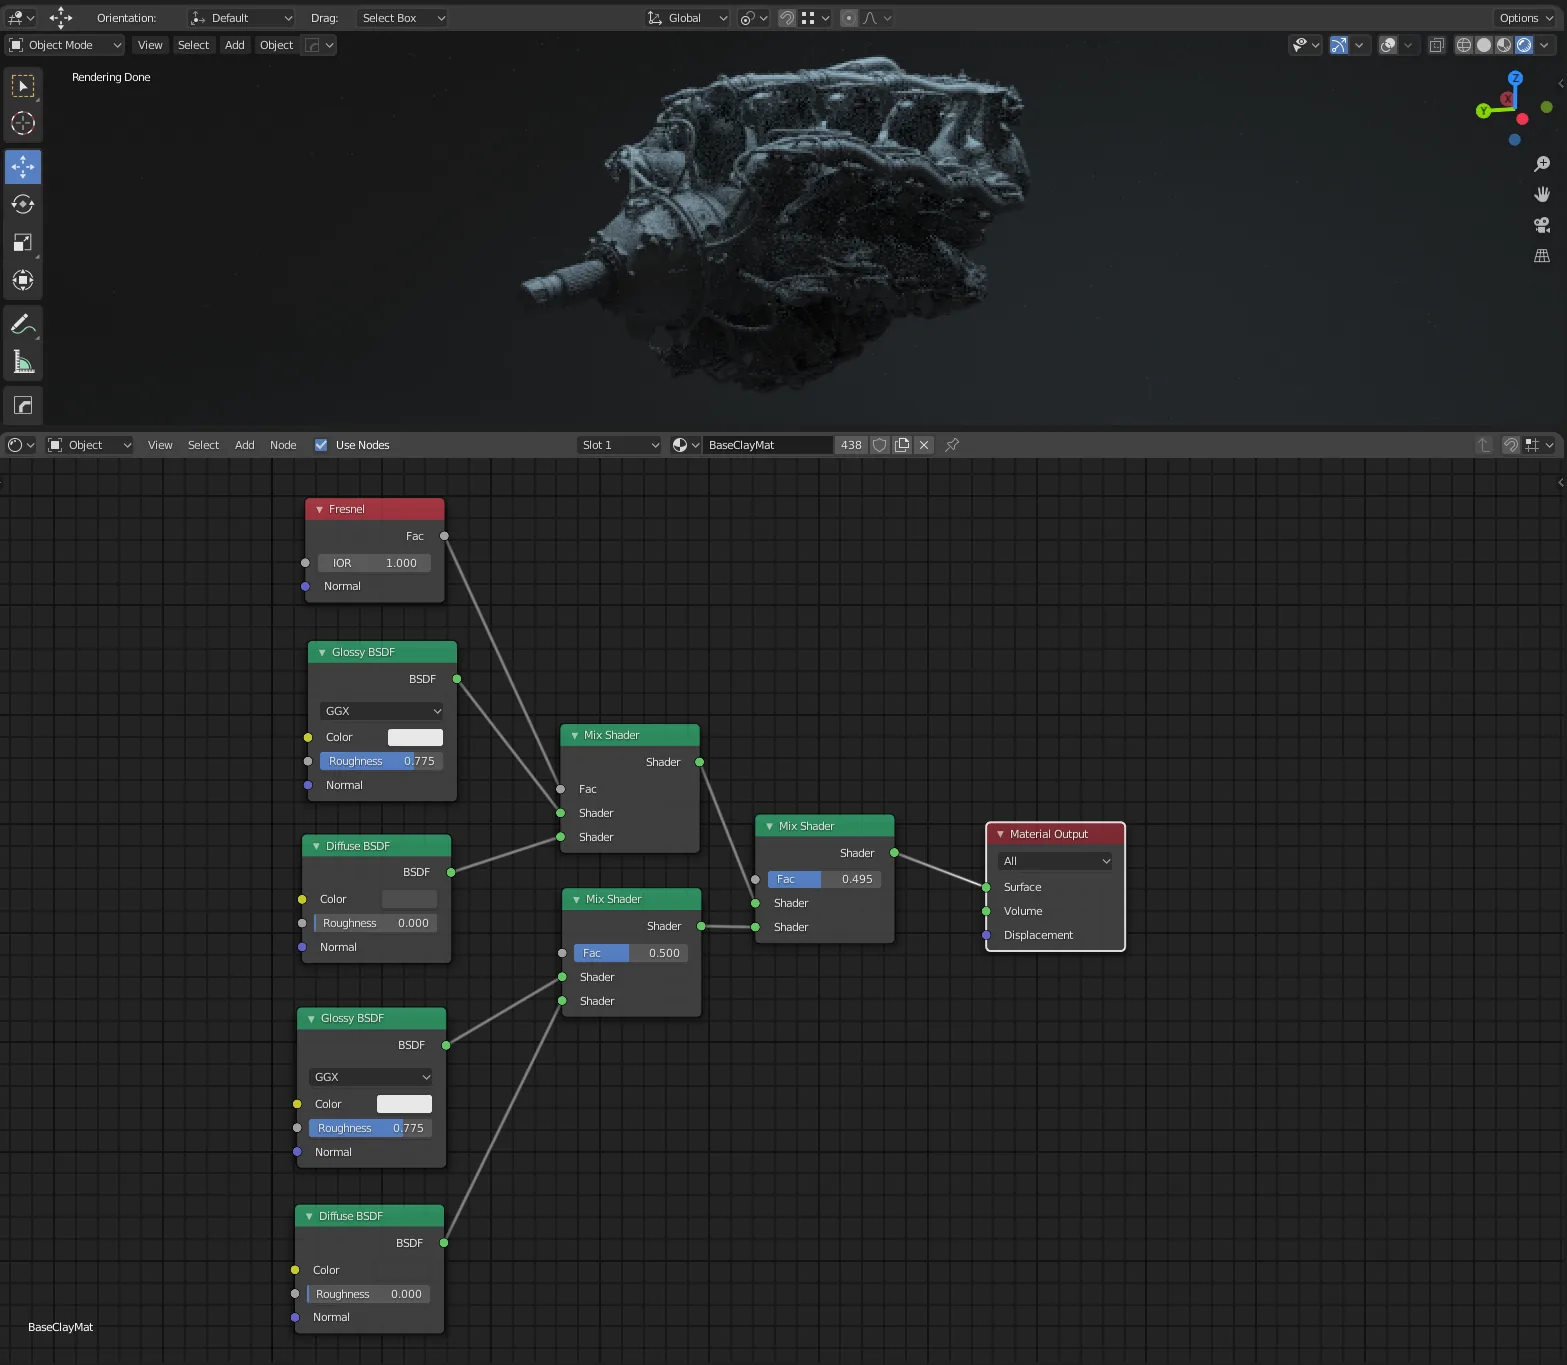Toggle X-Ray mode in viewport header
This screenshot has width=1567, height=1365.
1437,45
